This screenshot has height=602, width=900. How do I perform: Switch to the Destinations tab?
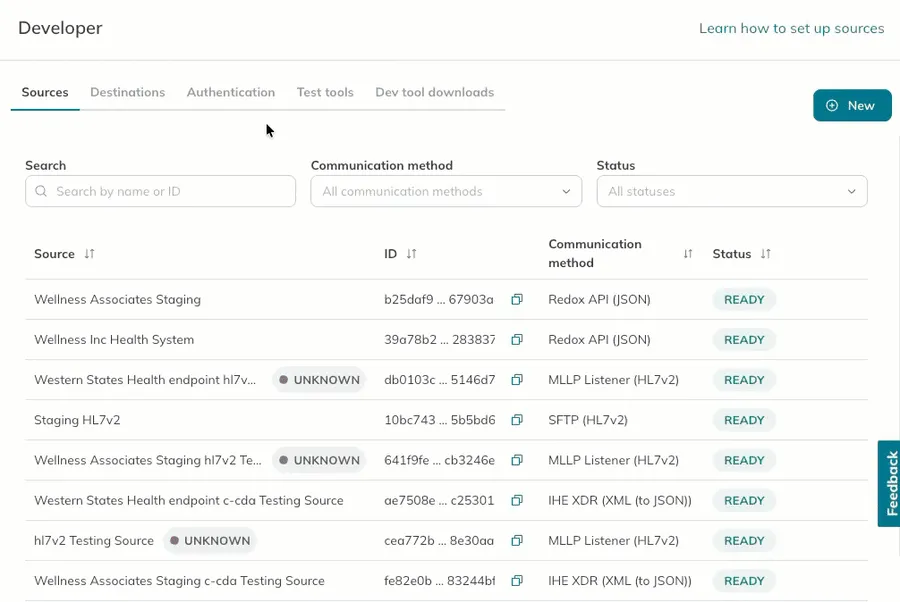(x=127, y=92)
